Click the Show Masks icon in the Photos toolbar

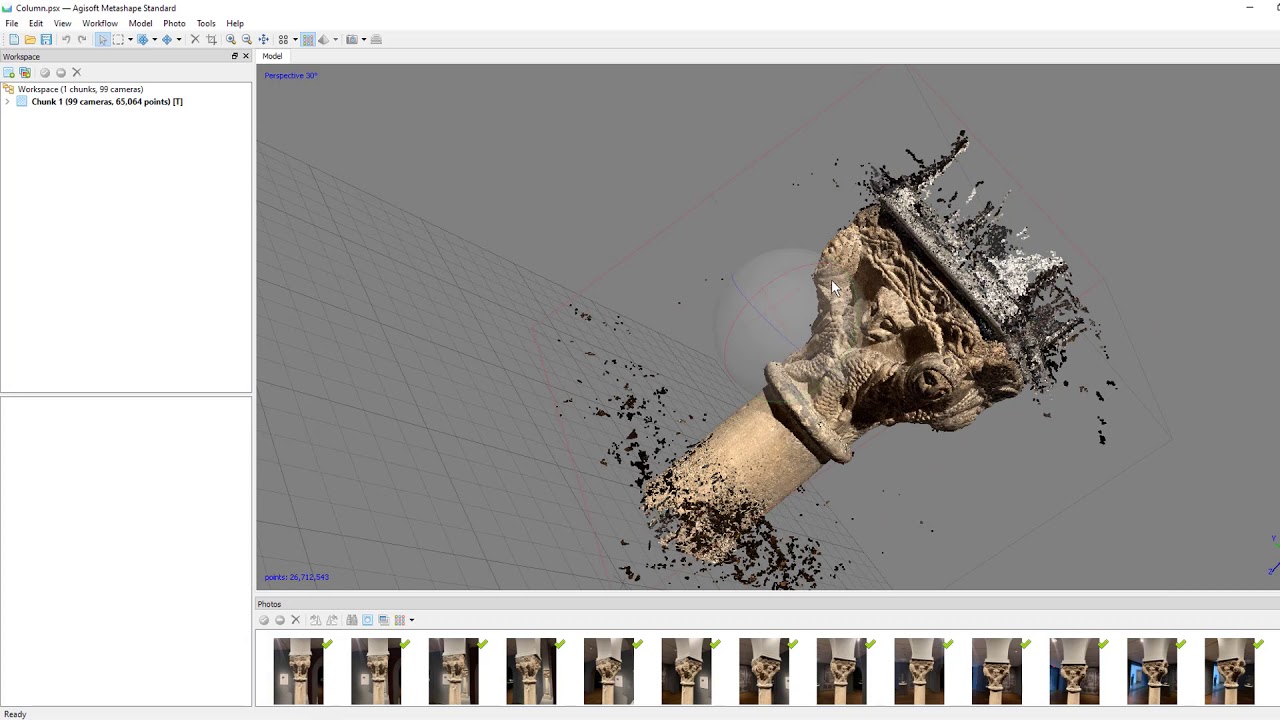[x=383, y=620]
